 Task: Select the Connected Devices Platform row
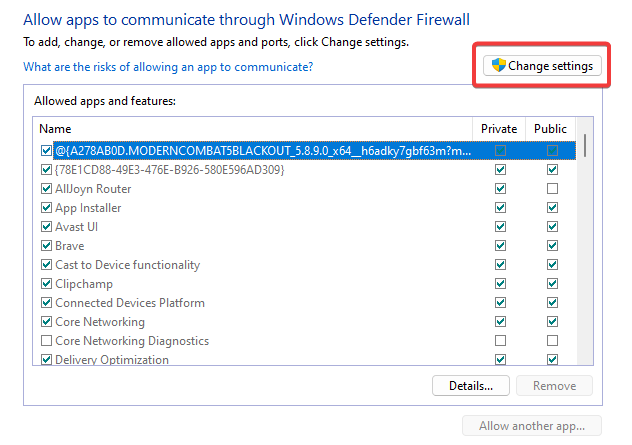[130, 303]
